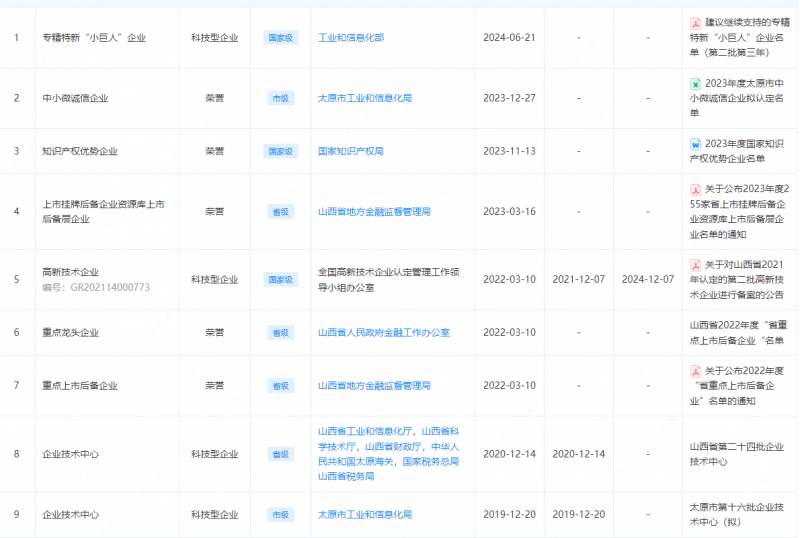Click 省级 tag in 重点龙头企业 row
Image resolution: width=800 pixels, height=538 pixels.
click(x=280, y=332)
